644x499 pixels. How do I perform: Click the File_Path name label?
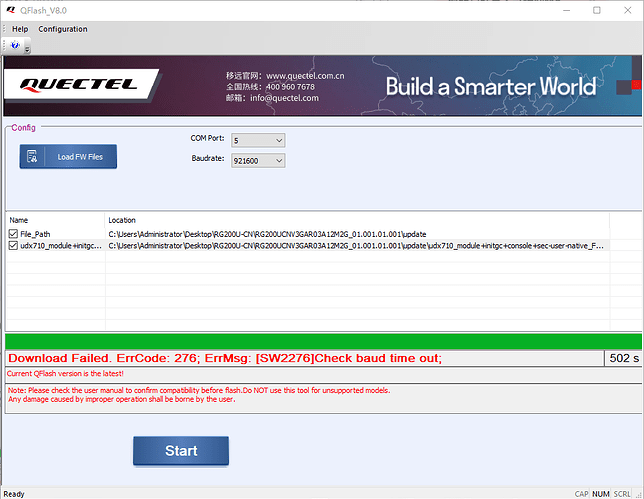click(x=35, y=234)
